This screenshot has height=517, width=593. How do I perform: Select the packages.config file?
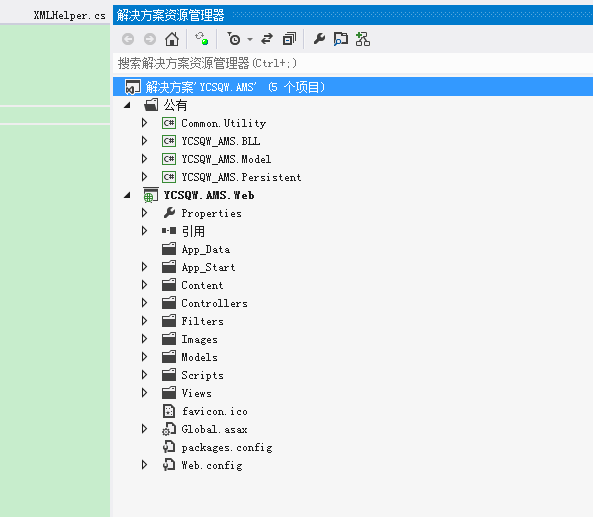coord(227,448)
